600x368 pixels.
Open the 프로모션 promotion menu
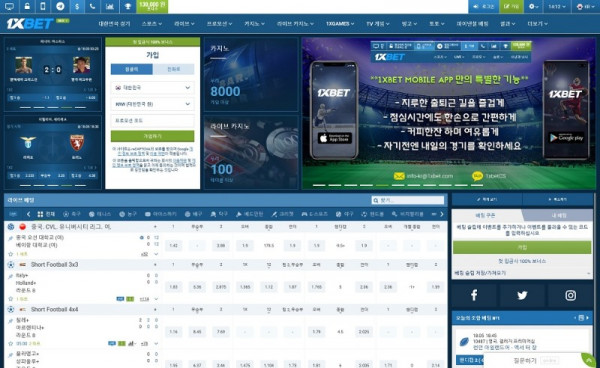[219, 24]
